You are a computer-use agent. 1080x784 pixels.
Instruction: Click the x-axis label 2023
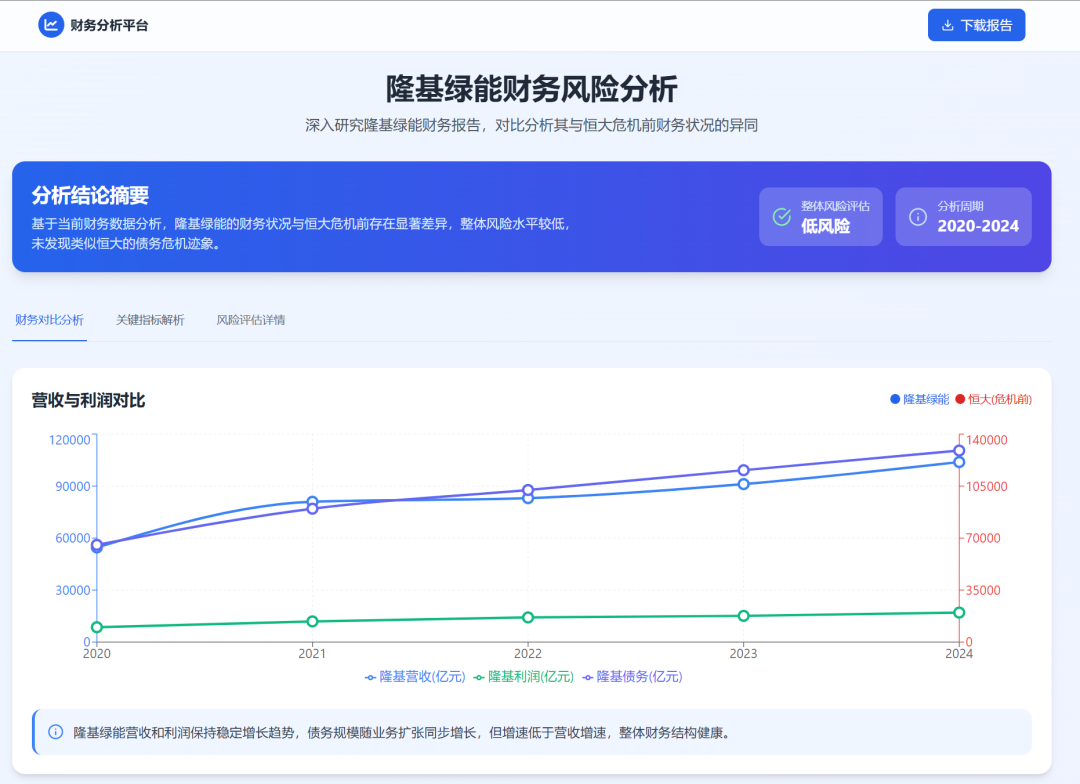coord(743,653)
